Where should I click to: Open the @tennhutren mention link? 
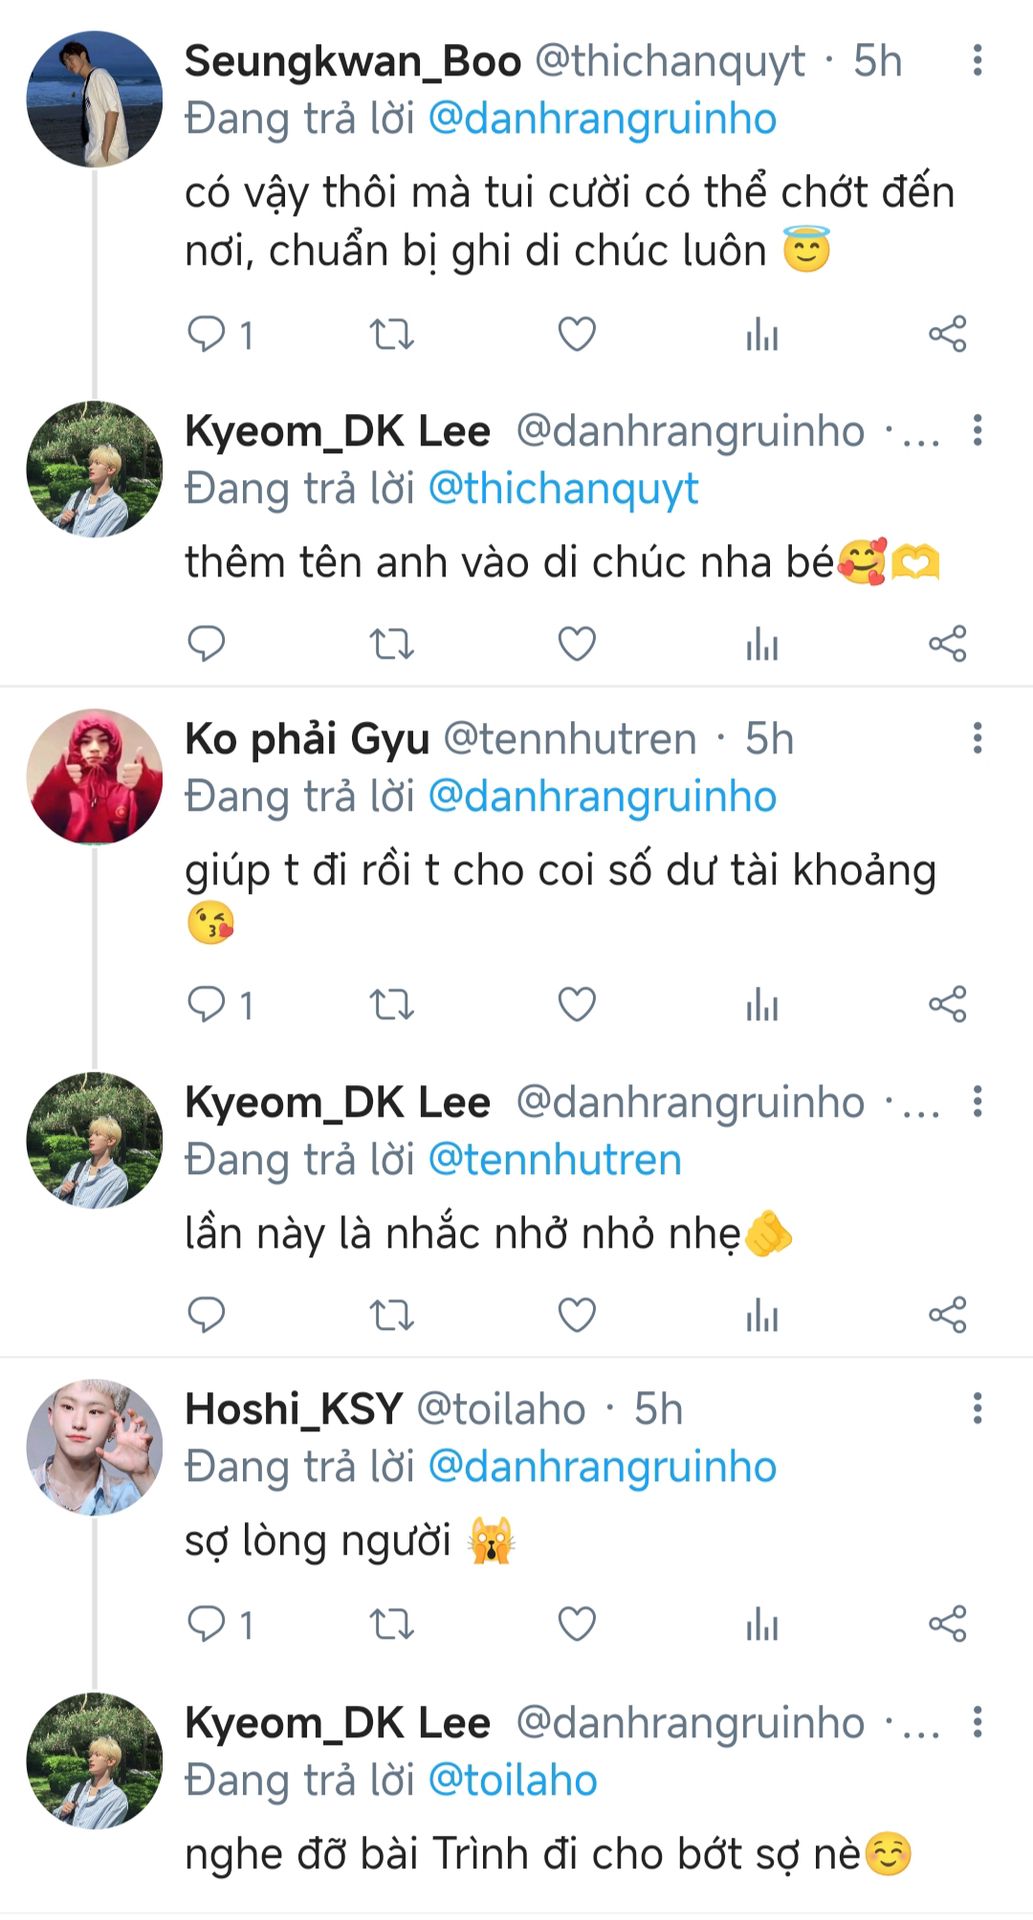coord(555,1160)
